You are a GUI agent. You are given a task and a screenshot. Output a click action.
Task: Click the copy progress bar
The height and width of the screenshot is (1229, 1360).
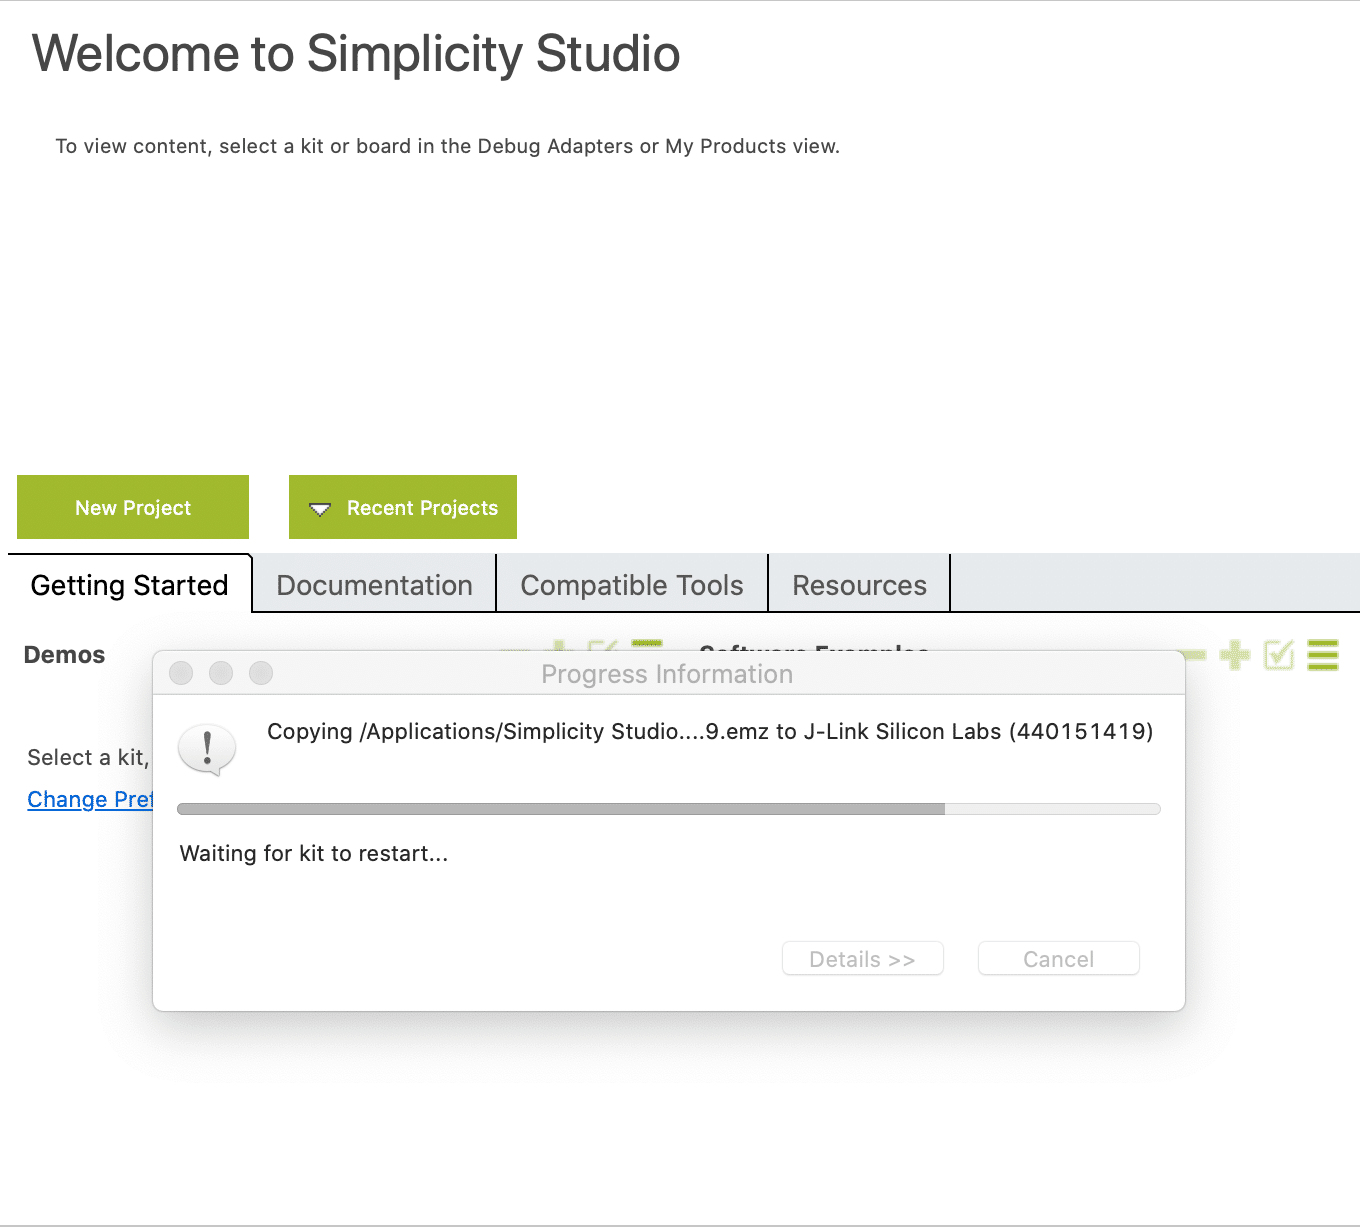[x=667, y=808]
